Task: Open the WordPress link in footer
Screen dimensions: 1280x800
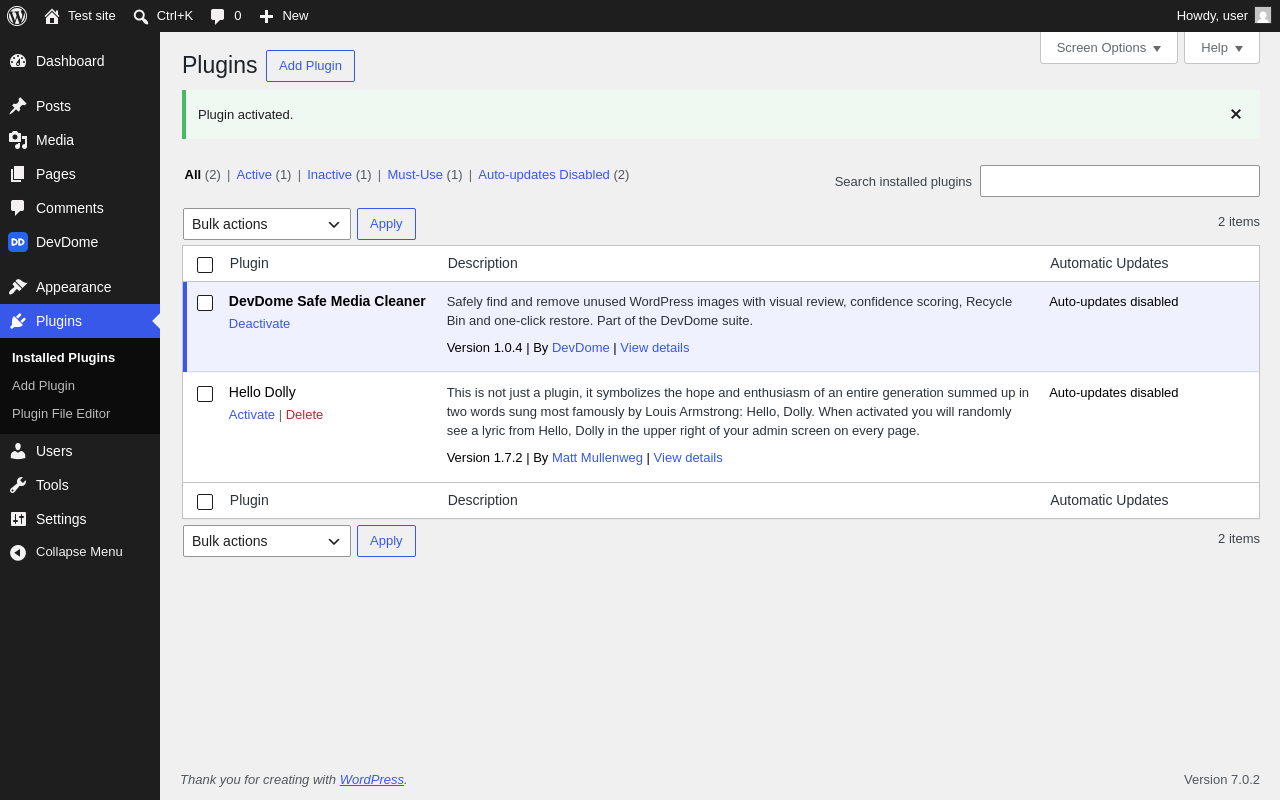Action: tap(372, 780)
